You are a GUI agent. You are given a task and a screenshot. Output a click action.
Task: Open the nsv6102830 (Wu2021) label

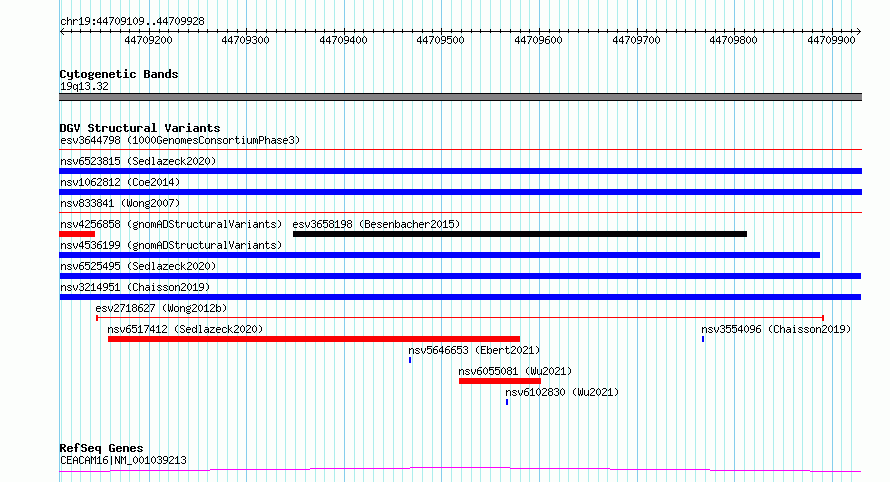pos(562,392)
